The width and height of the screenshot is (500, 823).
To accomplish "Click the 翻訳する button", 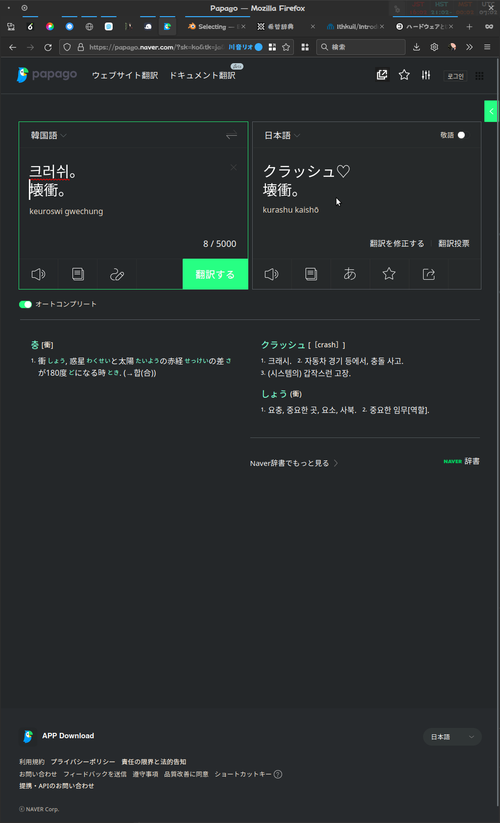I will [x=215, y=274].
